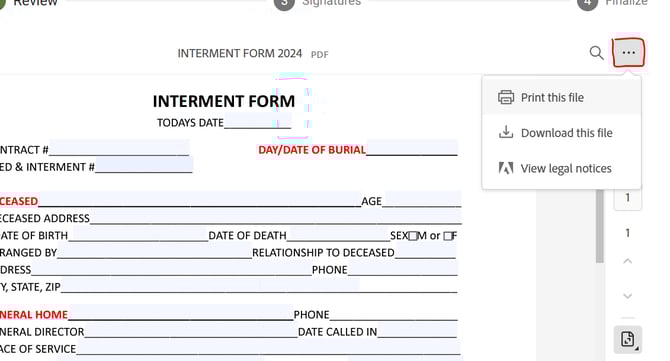This screenshot has height=361, width=670.
Task: Click the current page number box
Action: (x=627, y=199)
